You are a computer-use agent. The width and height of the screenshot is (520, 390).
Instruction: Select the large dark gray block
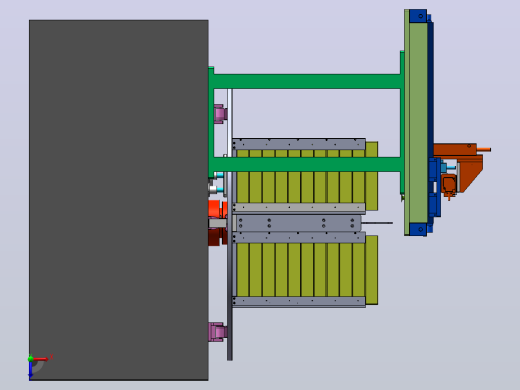[x=119, y=200]
